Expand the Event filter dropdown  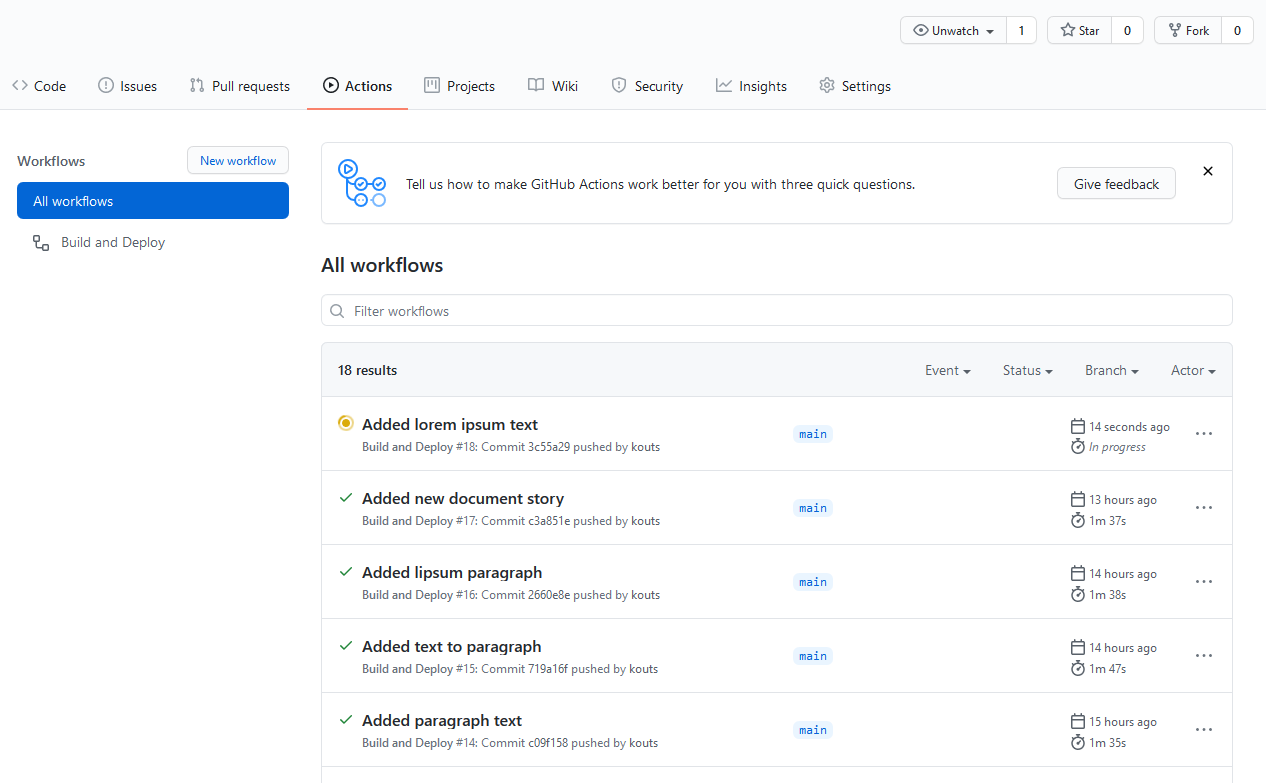point(948,370)
